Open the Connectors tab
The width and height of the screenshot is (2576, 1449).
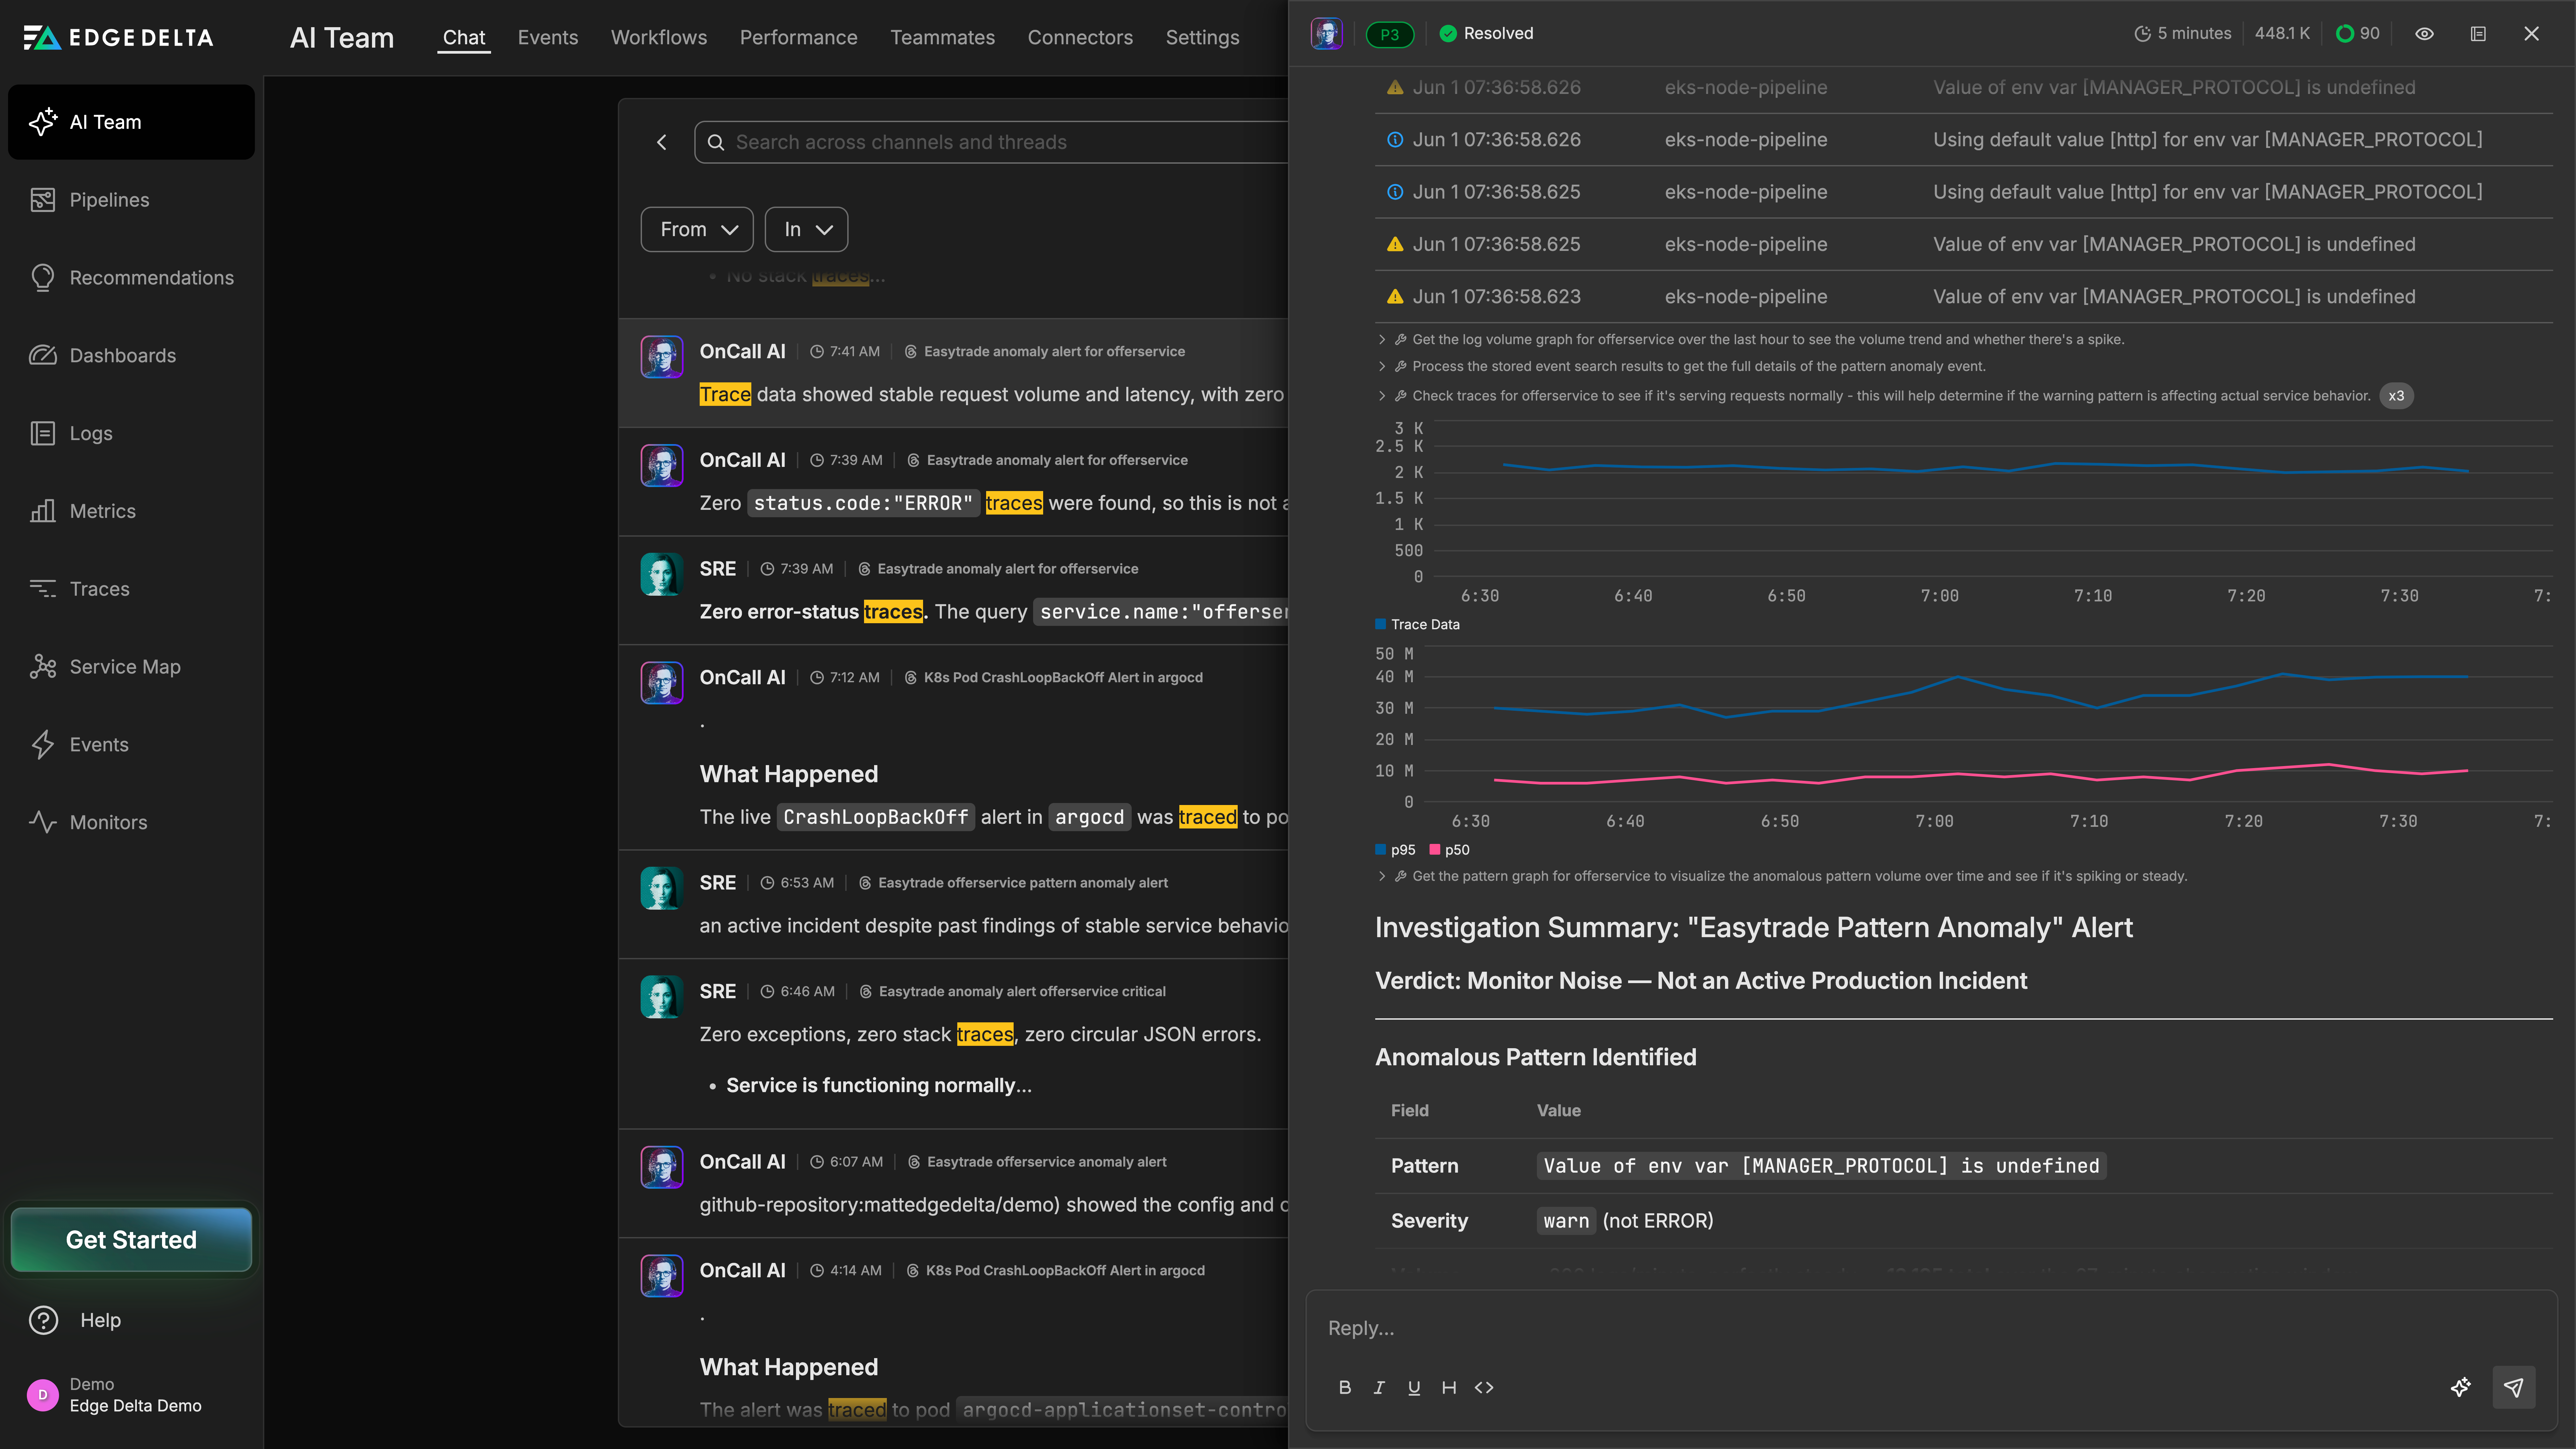[x=1080, y=38]
